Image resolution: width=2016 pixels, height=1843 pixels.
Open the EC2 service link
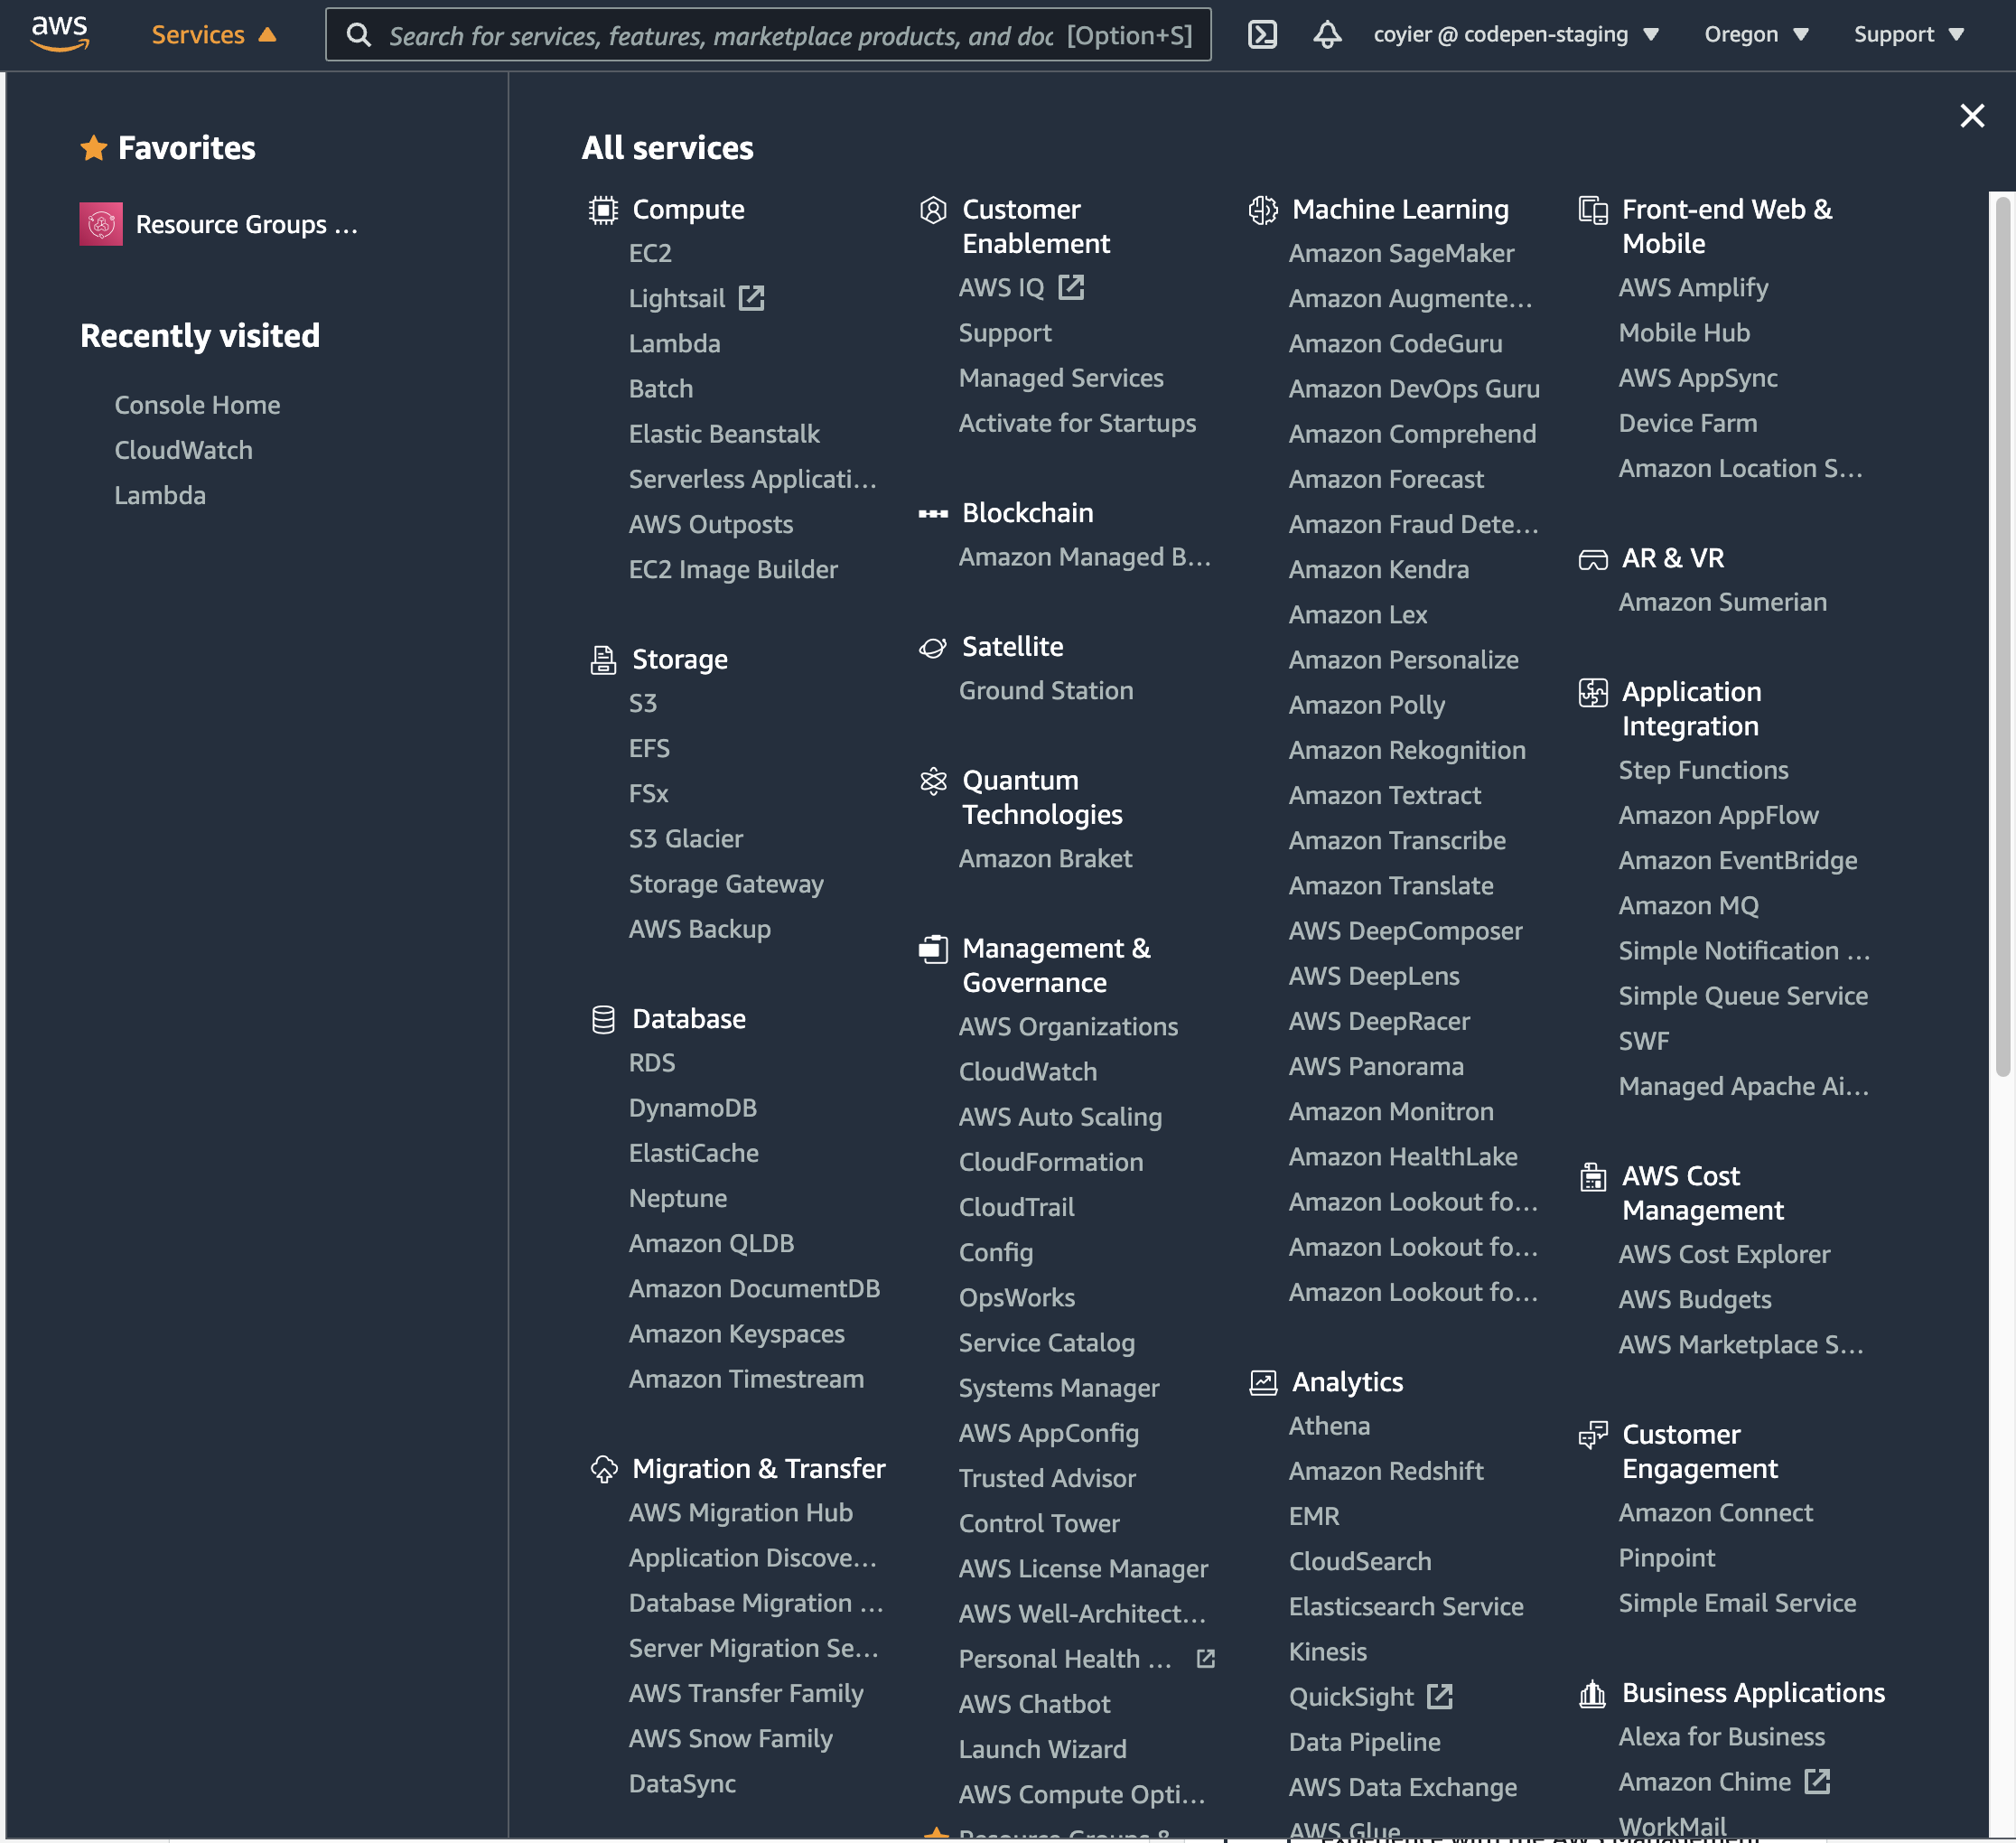click(650, 254)
